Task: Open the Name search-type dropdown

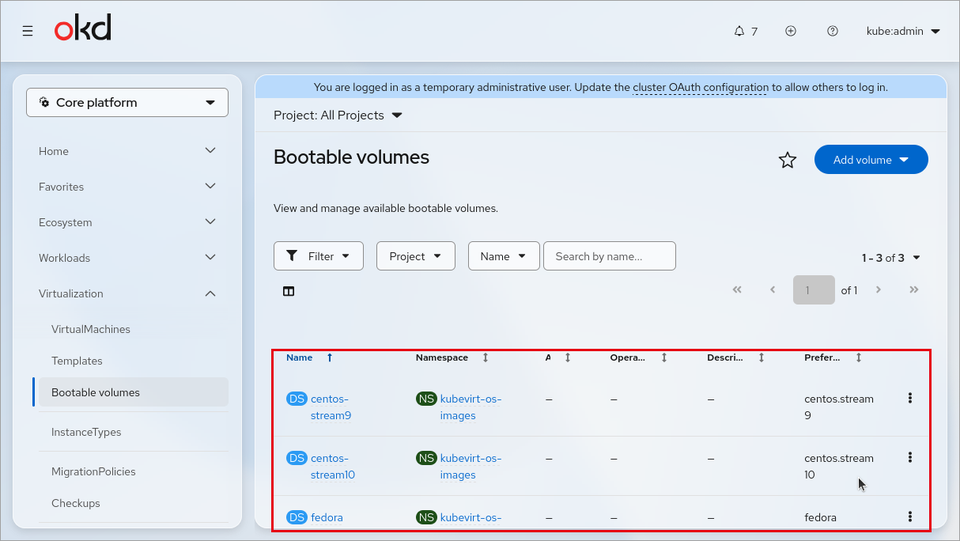Action: 503,256
